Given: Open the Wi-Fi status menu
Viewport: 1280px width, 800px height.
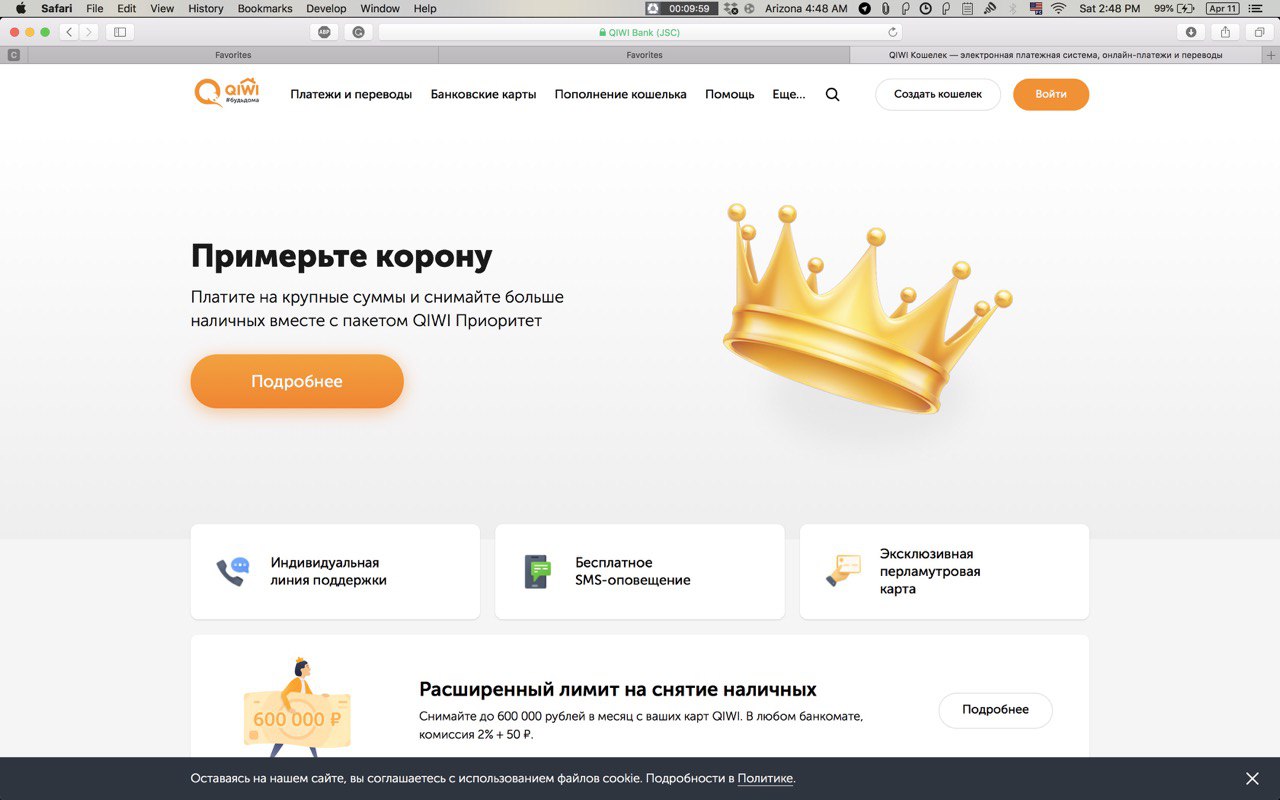Looking at the screenshot, I should [1058, 8].
